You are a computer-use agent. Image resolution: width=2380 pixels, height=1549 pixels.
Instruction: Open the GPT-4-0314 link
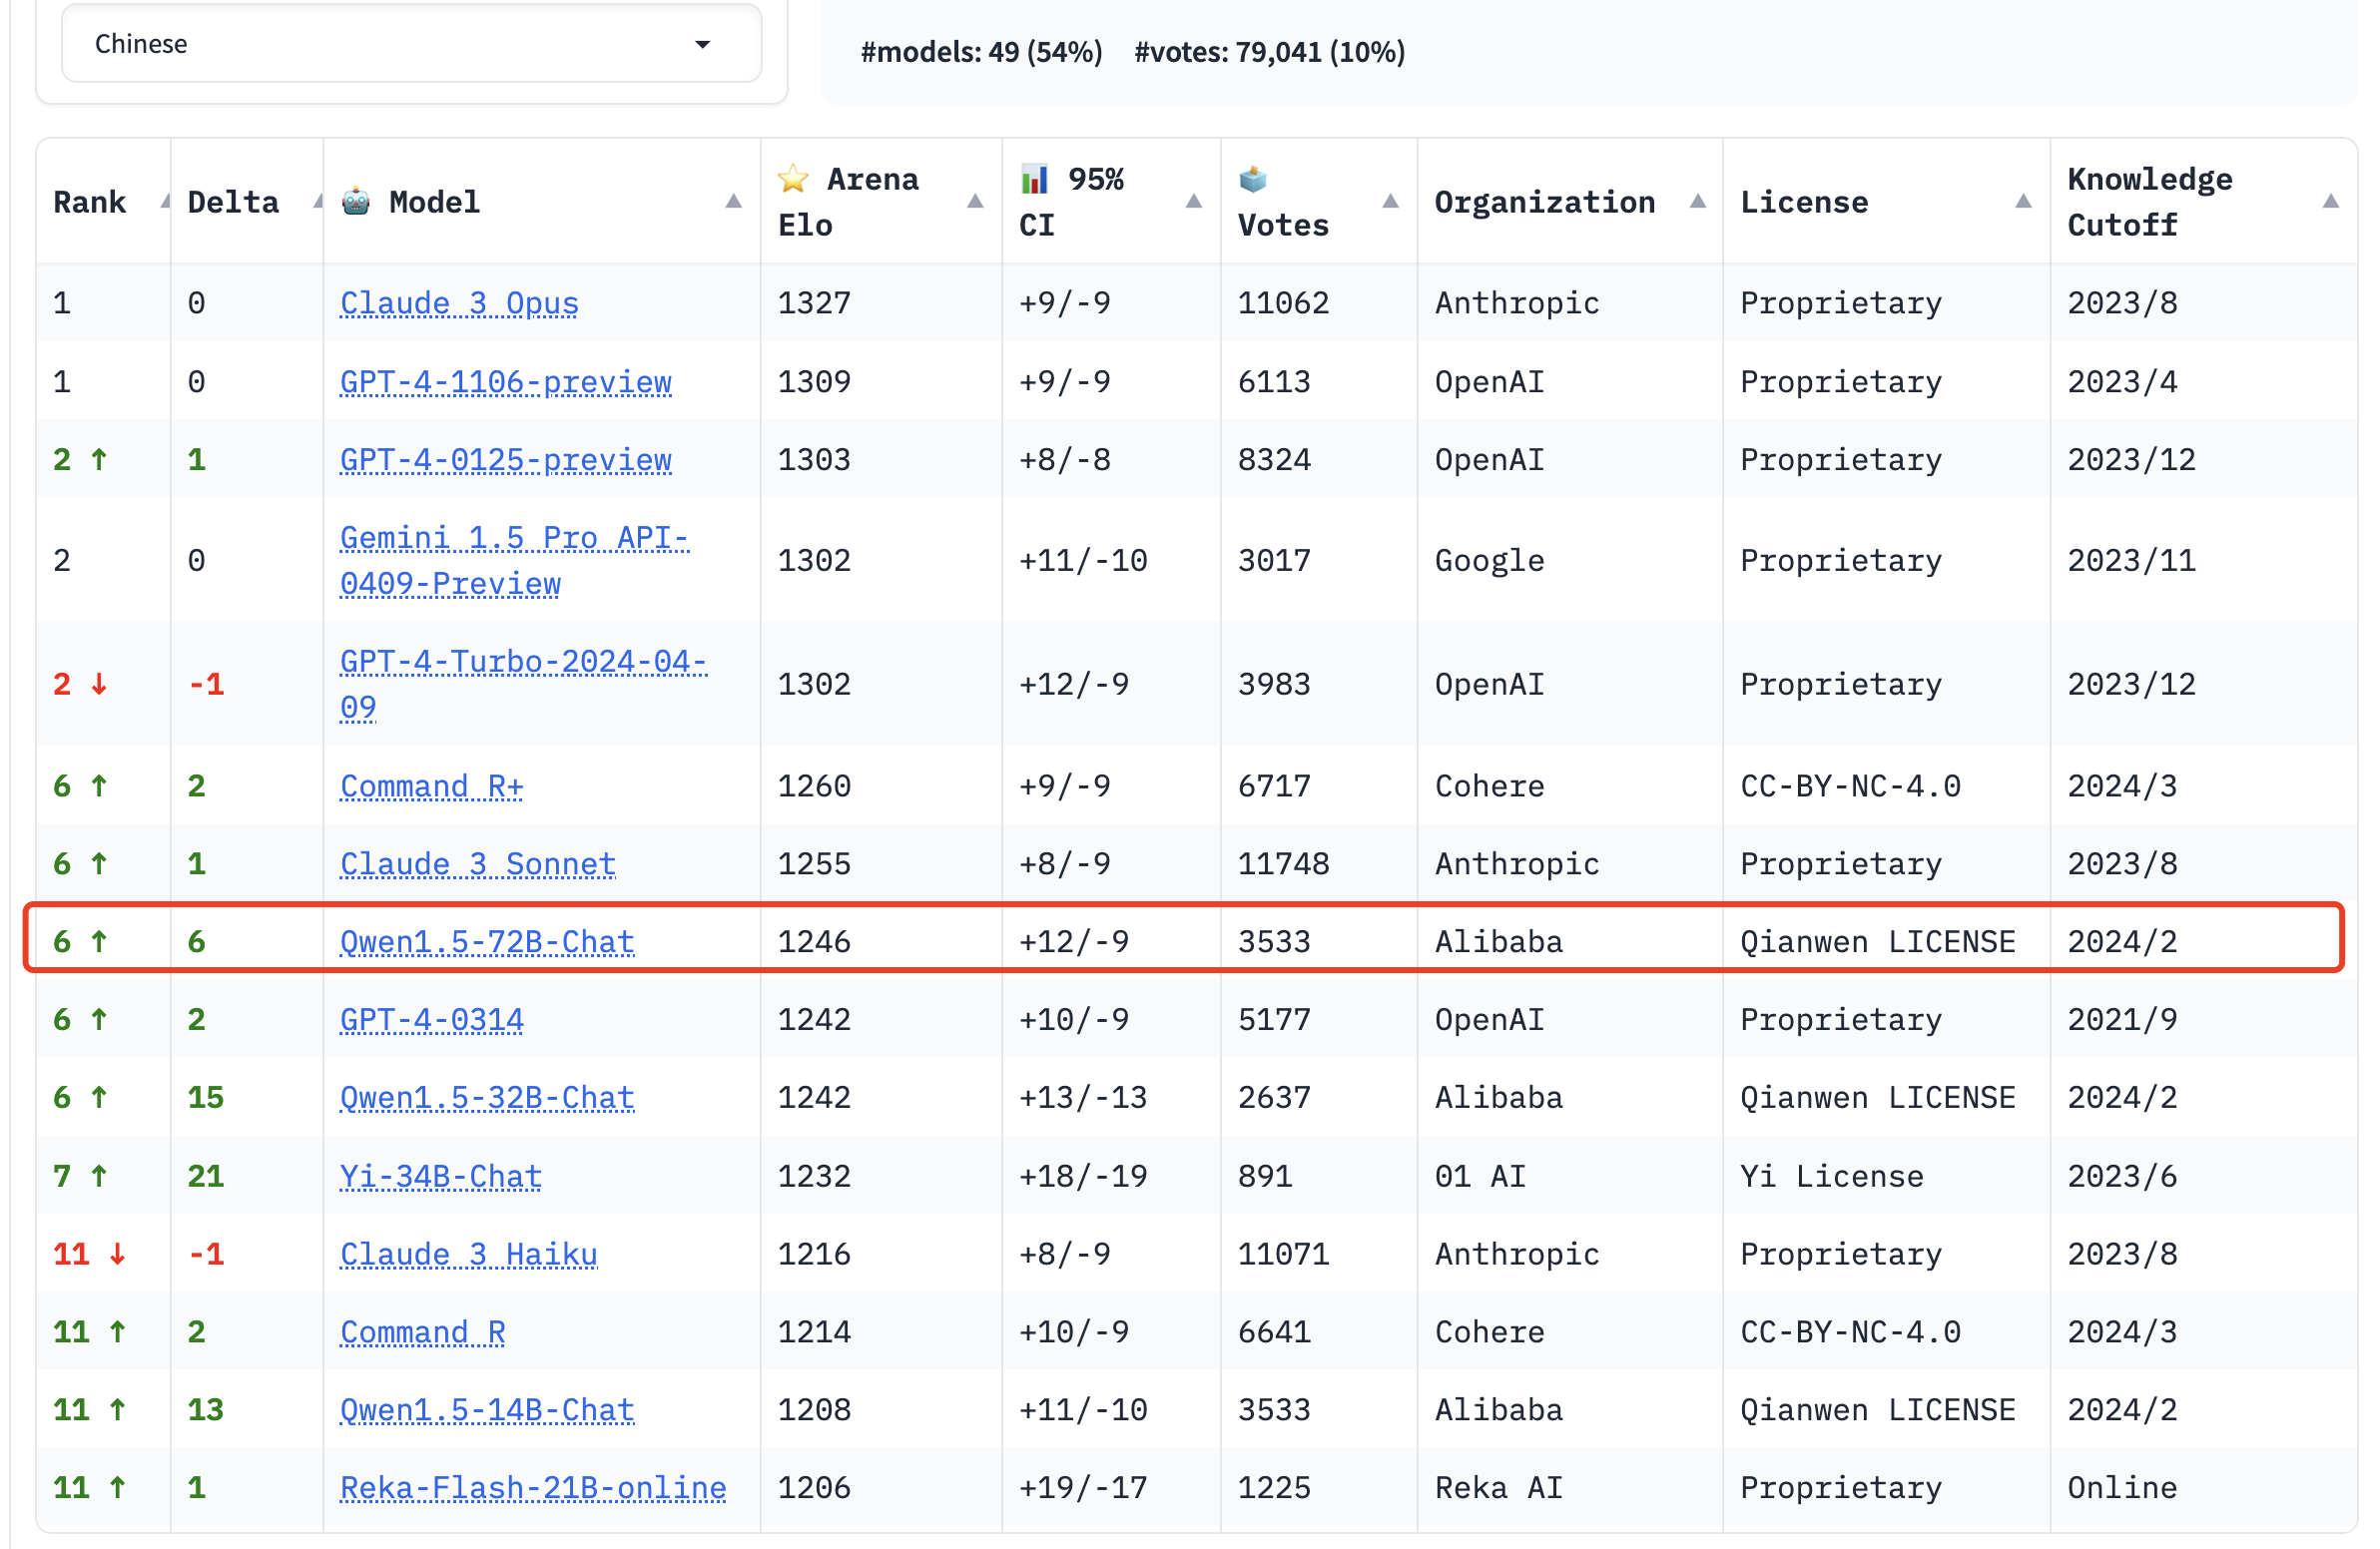point(432,1020)
